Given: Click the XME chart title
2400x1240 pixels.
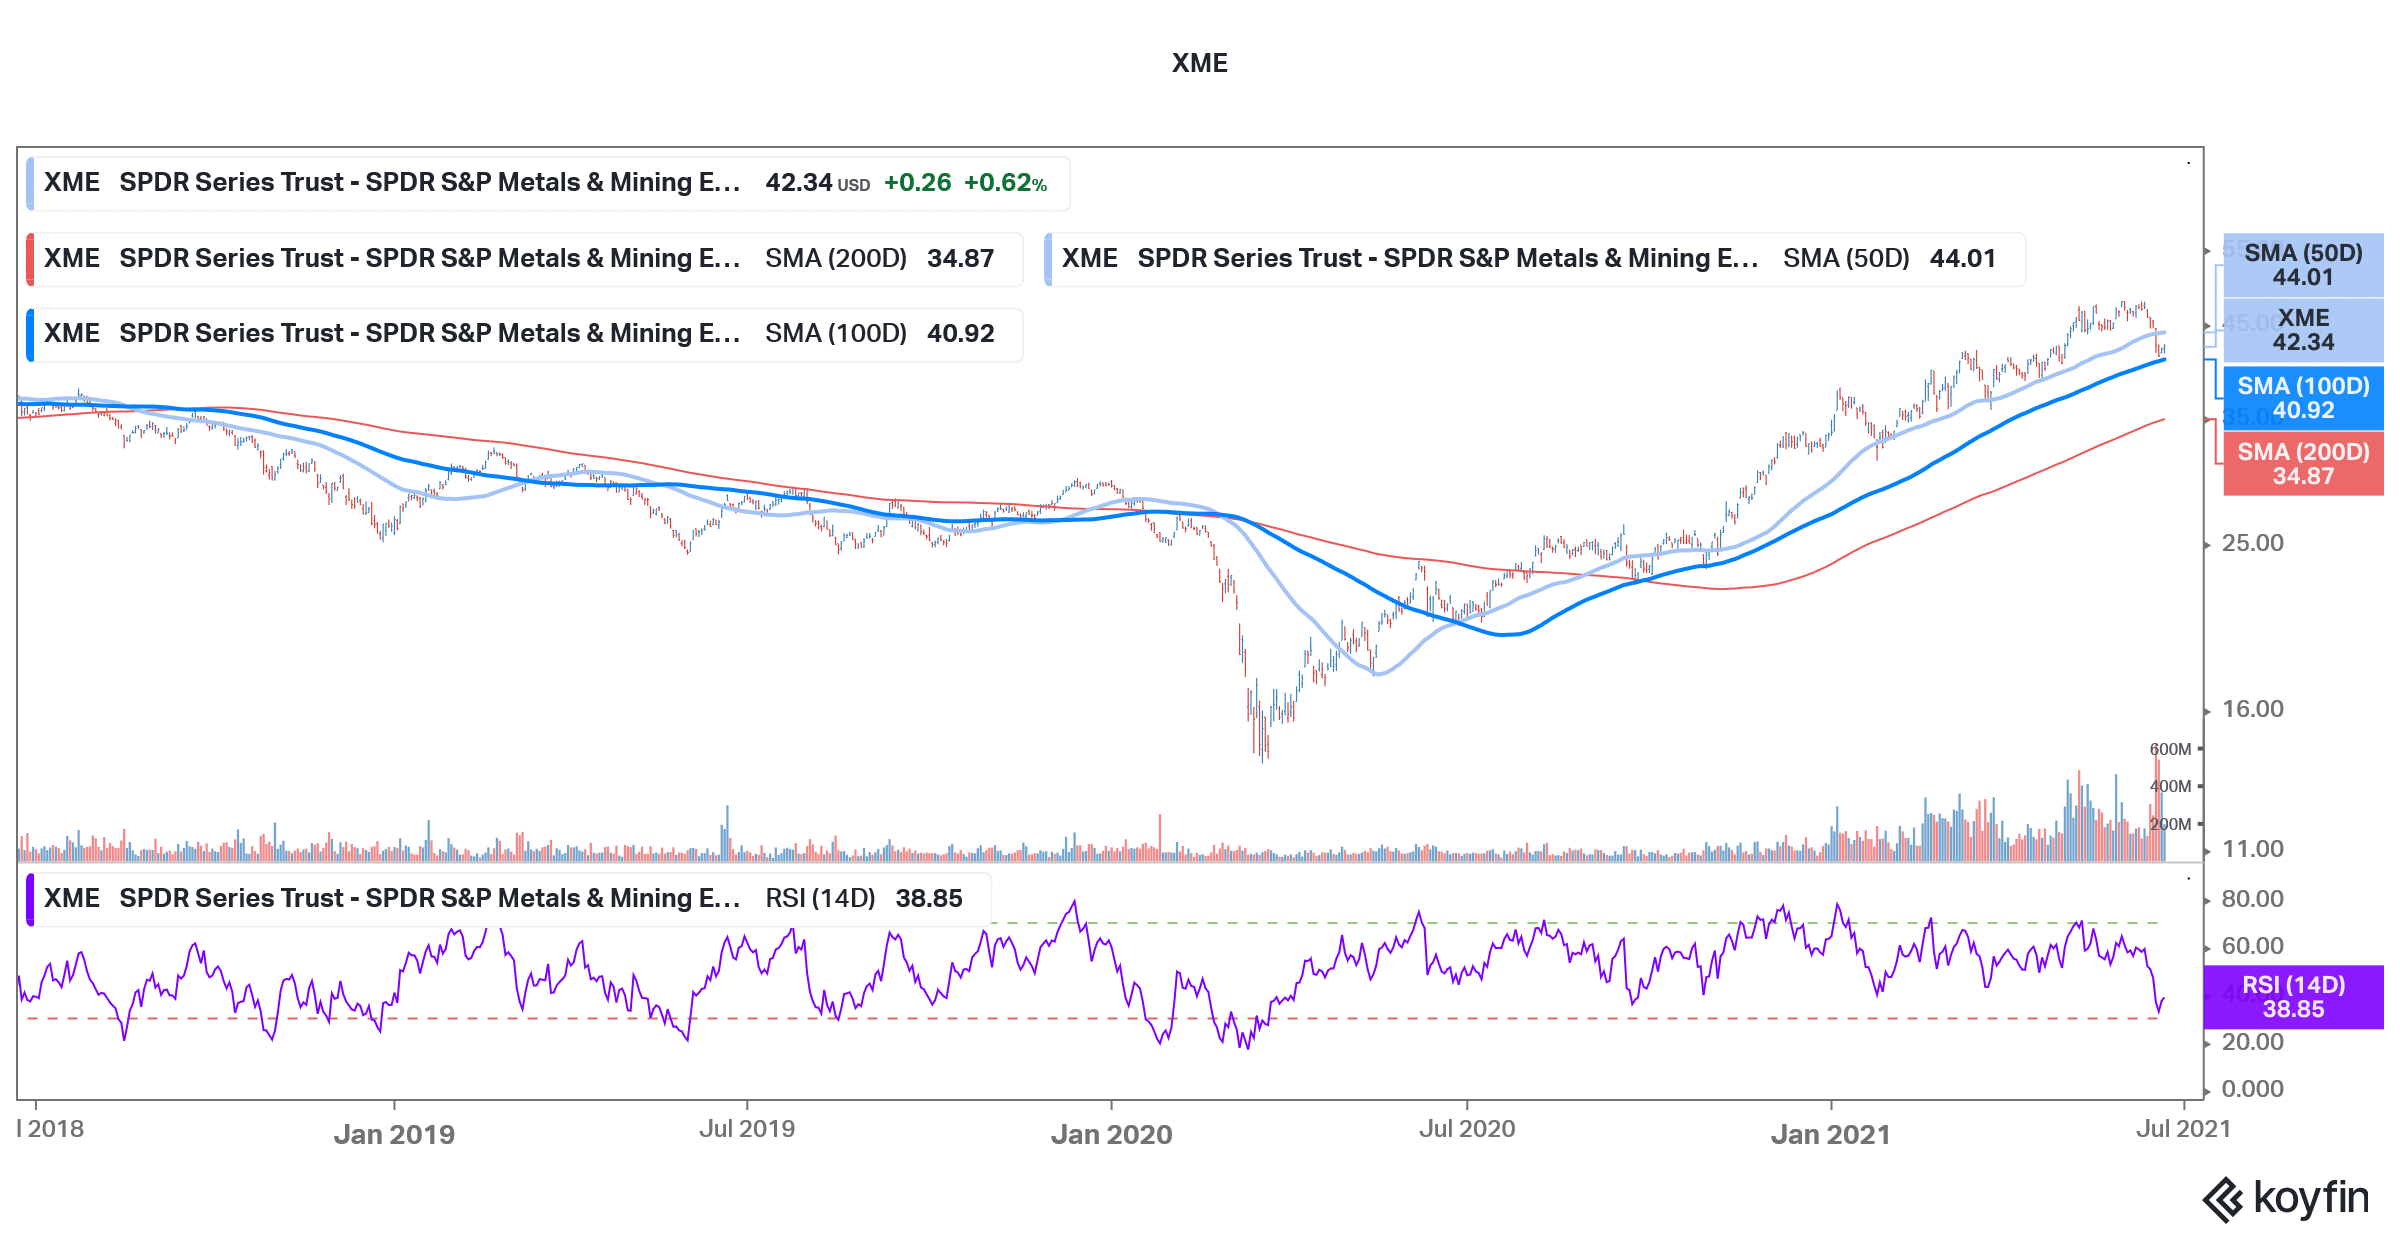Looking at the screenshot, I should pos(1199,63).
